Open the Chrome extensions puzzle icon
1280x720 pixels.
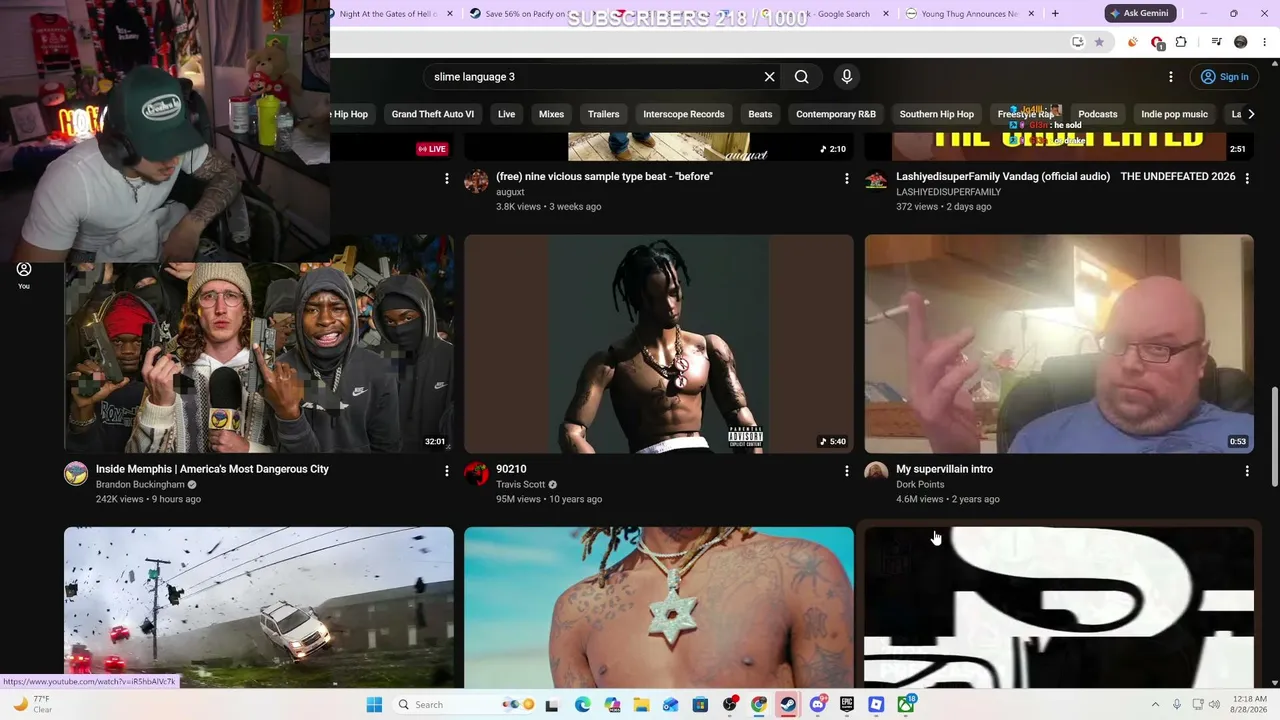(1181, 42)
